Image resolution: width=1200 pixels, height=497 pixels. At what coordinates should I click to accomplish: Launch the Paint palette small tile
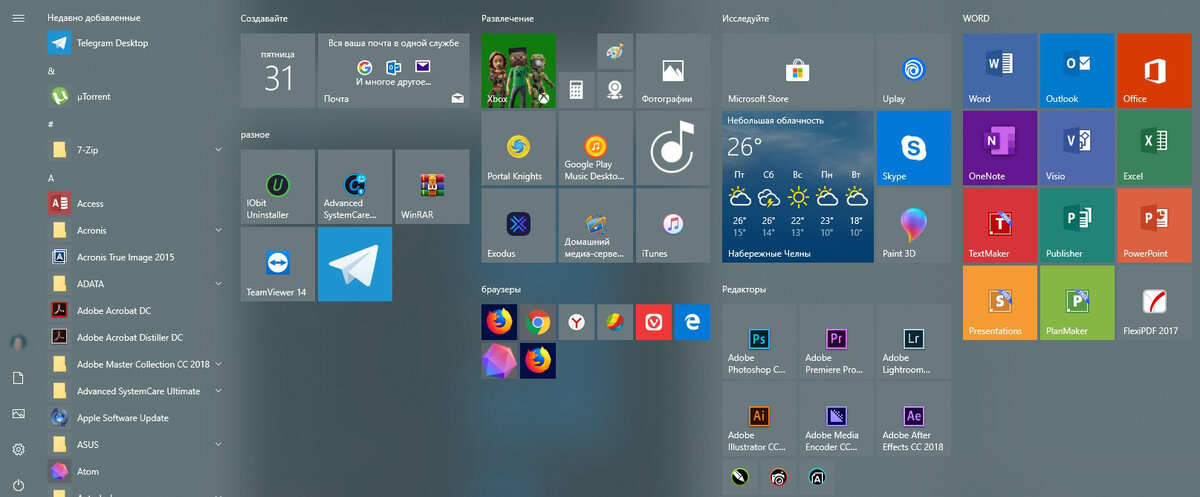tap(615, 51)
